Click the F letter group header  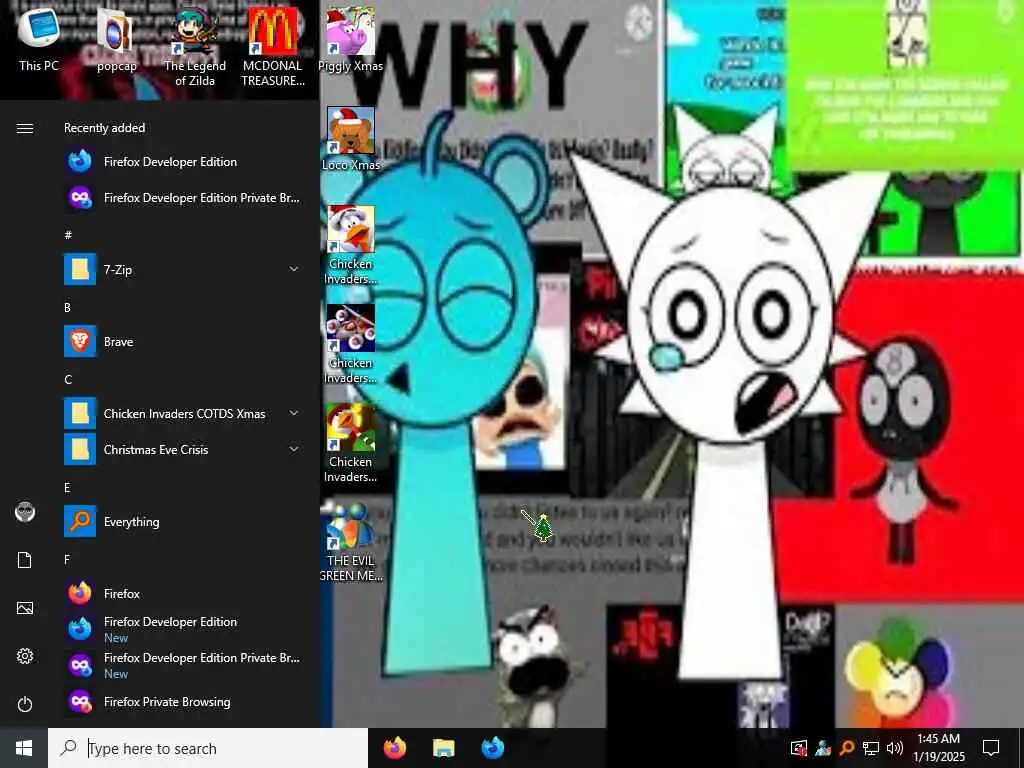[x=67, y=559]
